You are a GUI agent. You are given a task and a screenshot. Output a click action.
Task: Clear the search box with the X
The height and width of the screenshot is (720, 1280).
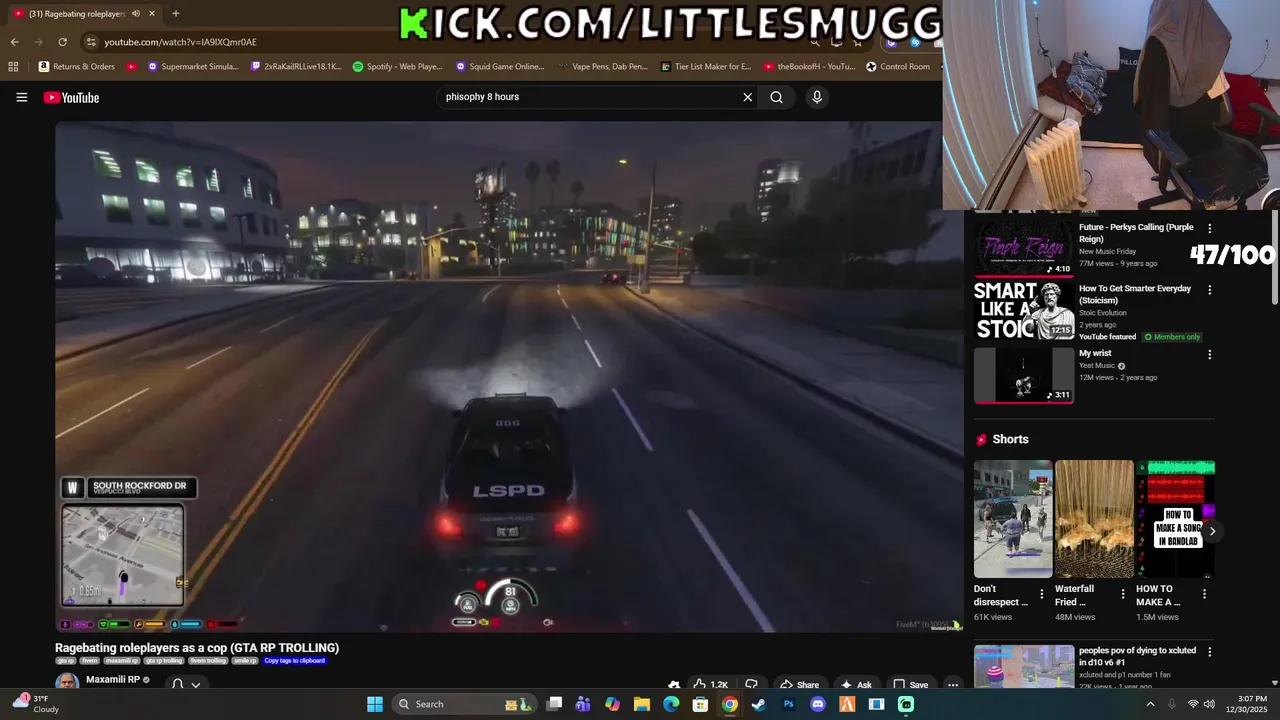coord(747,97)
